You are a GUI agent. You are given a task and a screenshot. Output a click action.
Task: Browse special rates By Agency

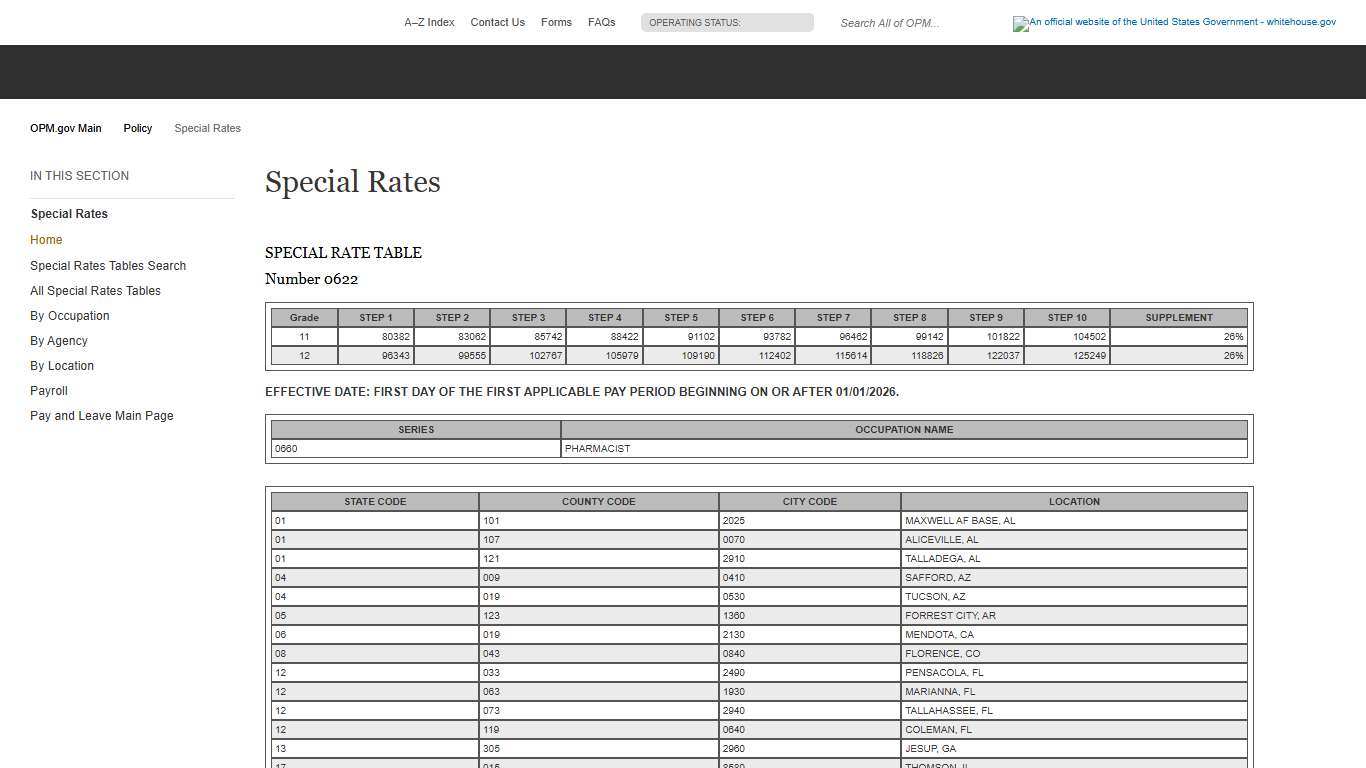tap(58, 340)
